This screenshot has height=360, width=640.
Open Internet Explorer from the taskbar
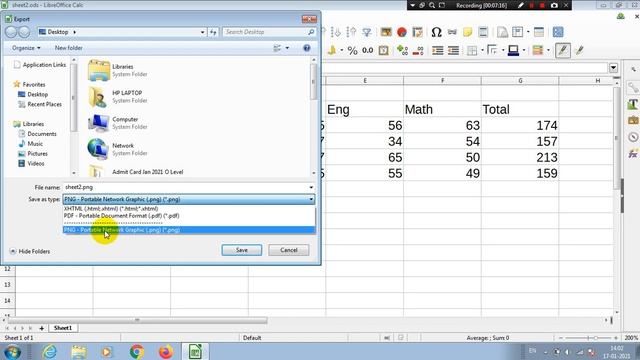tap(50, 351)
